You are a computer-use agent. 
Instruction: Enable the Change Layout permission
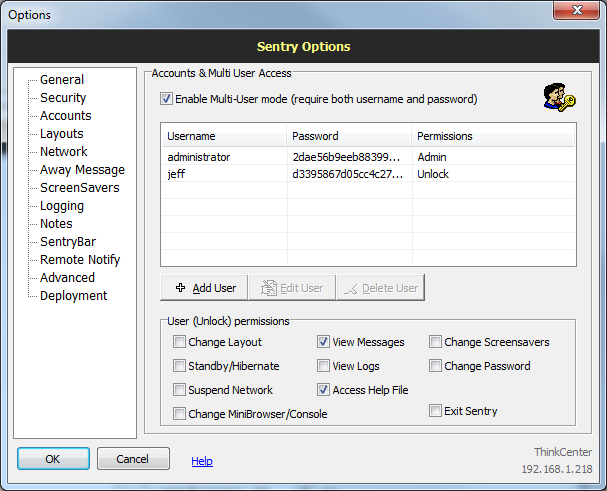[179, 342]
